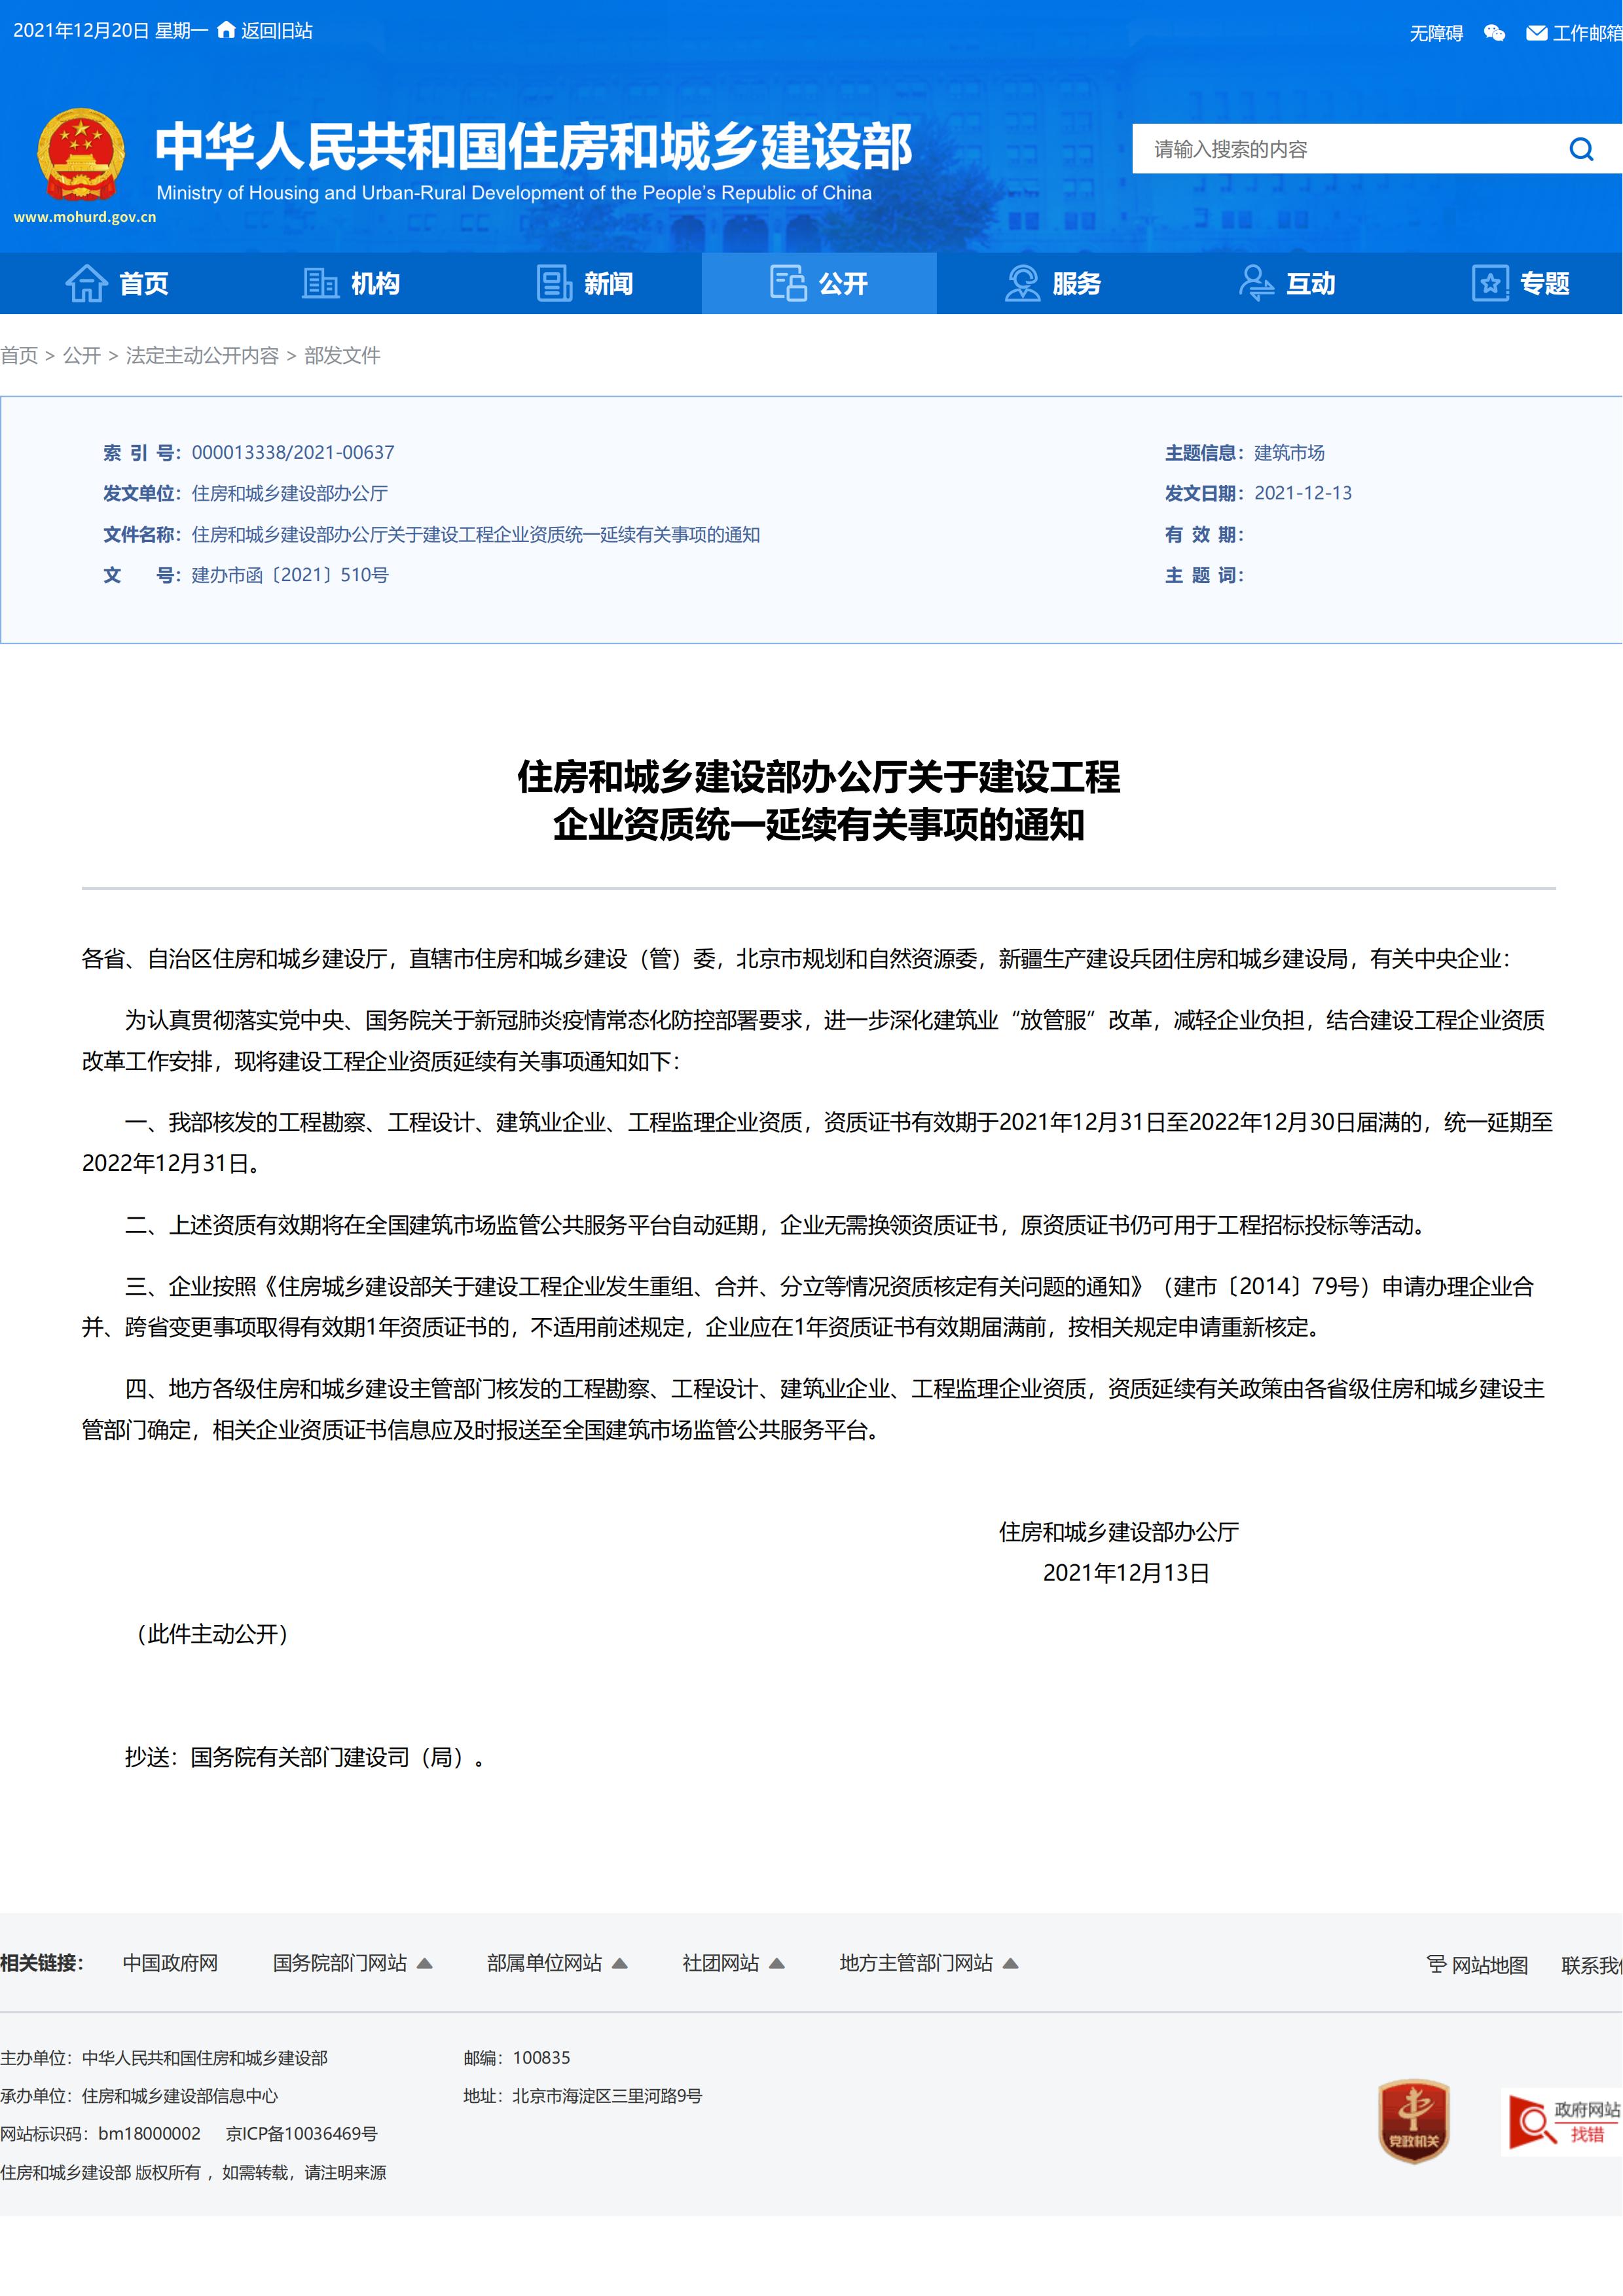Expand the 部属单位网站 list
The width and height of the screenshot is (1623, 2296).
click(619, 1963)
